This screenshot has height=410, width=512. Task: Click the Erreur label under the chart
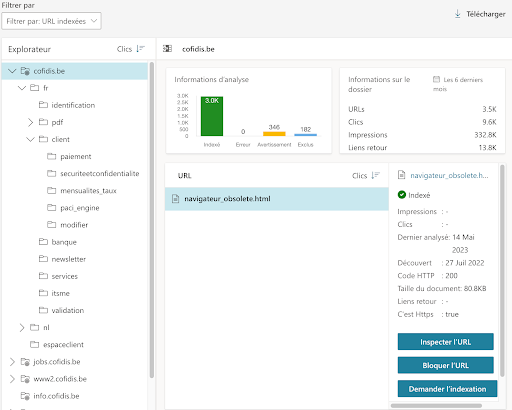pyautogui.click(x=243, y=145)
